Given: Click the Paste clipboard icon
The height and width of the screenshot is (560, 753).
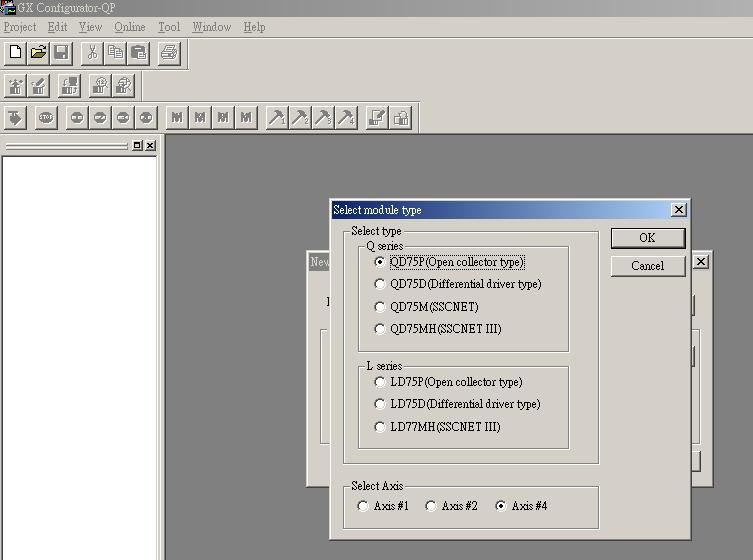Looking at the screenshot, I should pyautogui.click(x=138, y=53).
